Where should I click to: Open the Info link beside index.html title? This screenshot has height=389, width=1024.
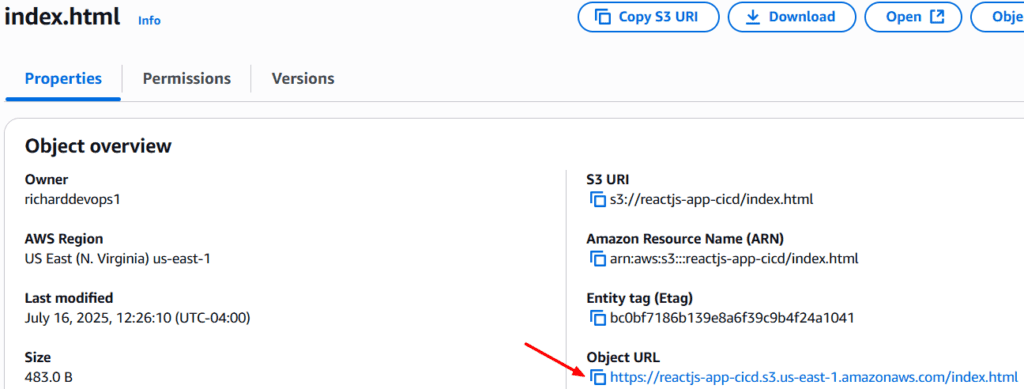(149, 20)
